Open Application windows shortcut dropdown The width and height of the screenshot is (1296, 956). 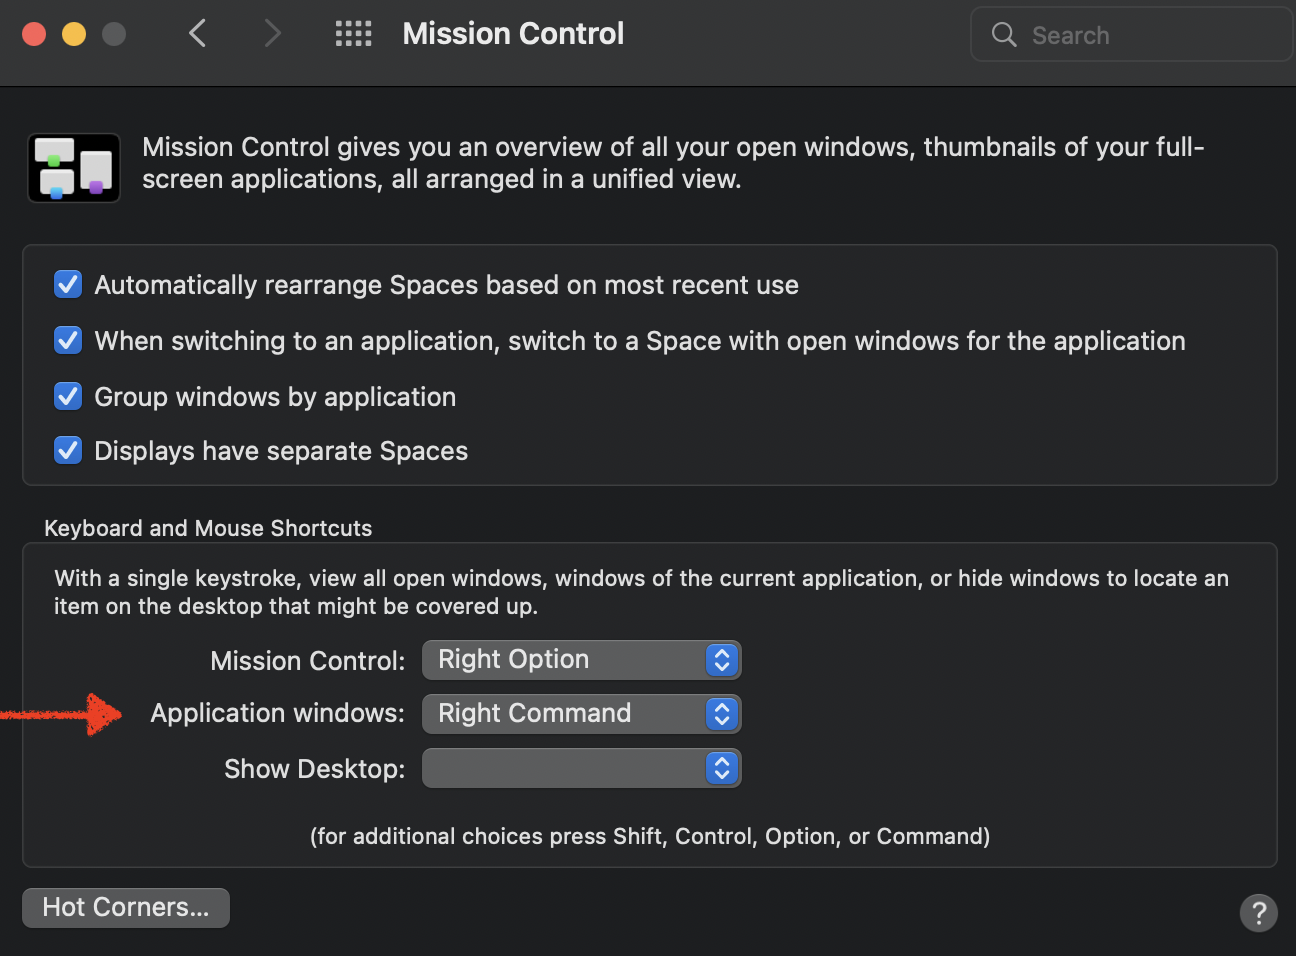(x=581, y=714)
